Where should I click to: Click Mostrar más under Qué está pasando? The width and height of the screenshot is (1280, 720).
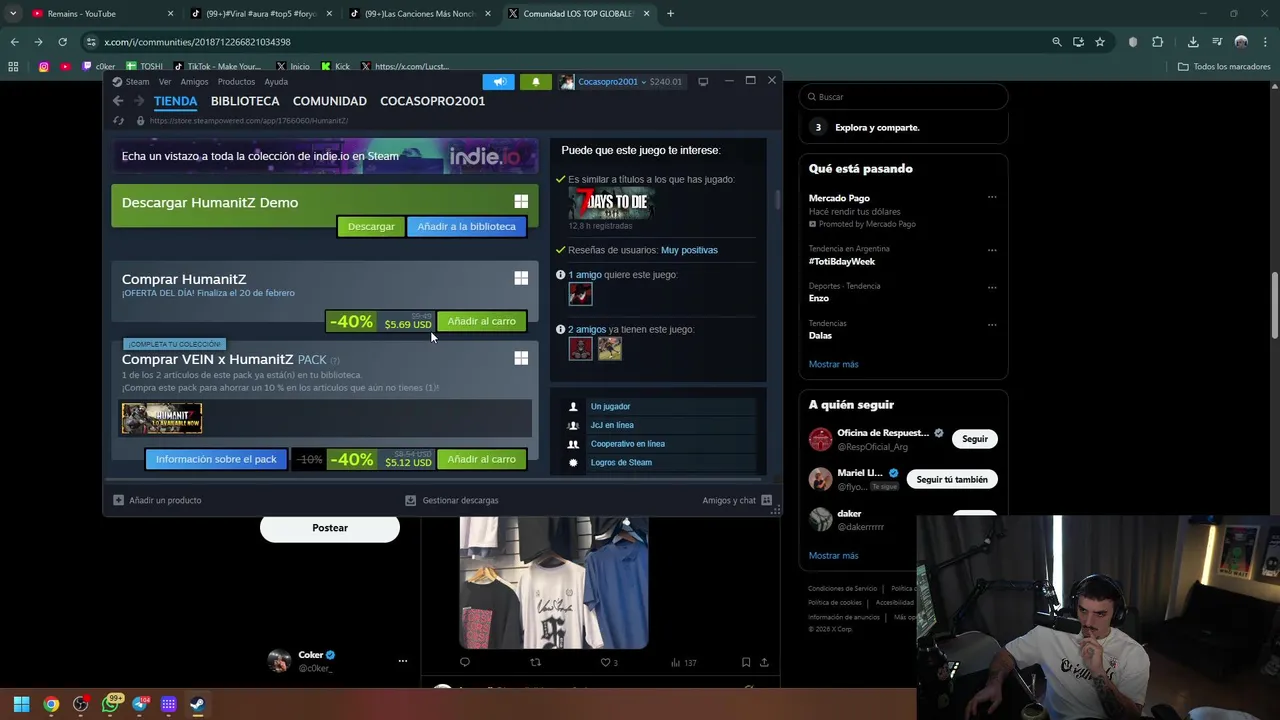point(833,364)
